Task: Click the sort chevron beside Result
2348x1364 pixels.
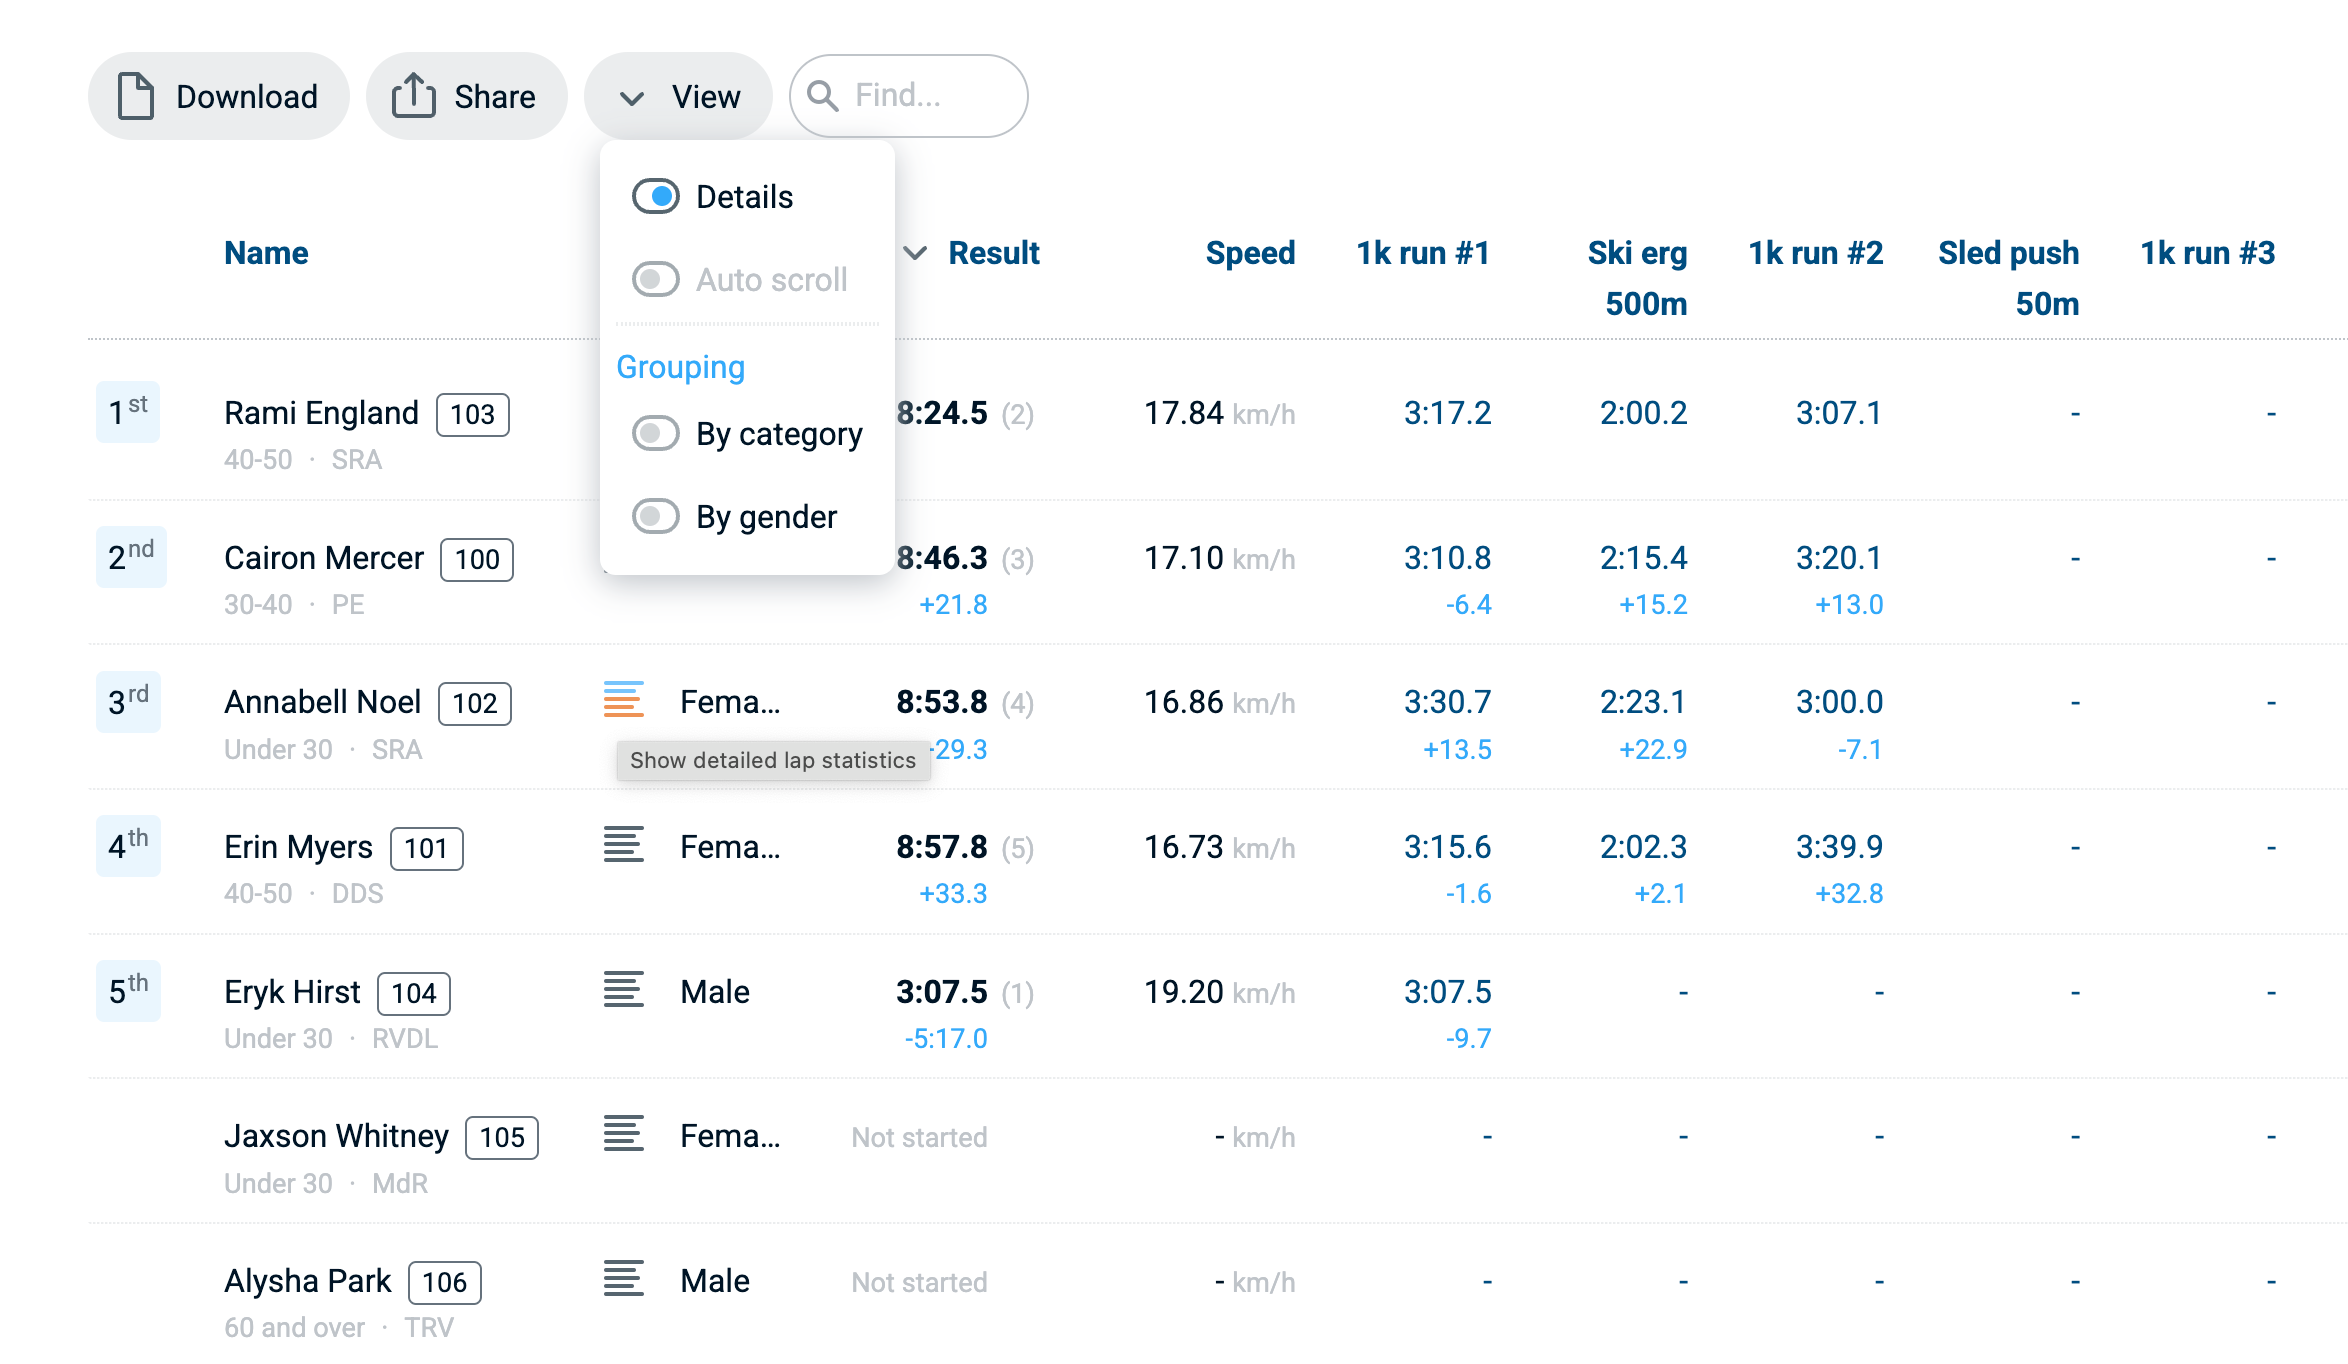Action: coord(915,253)
